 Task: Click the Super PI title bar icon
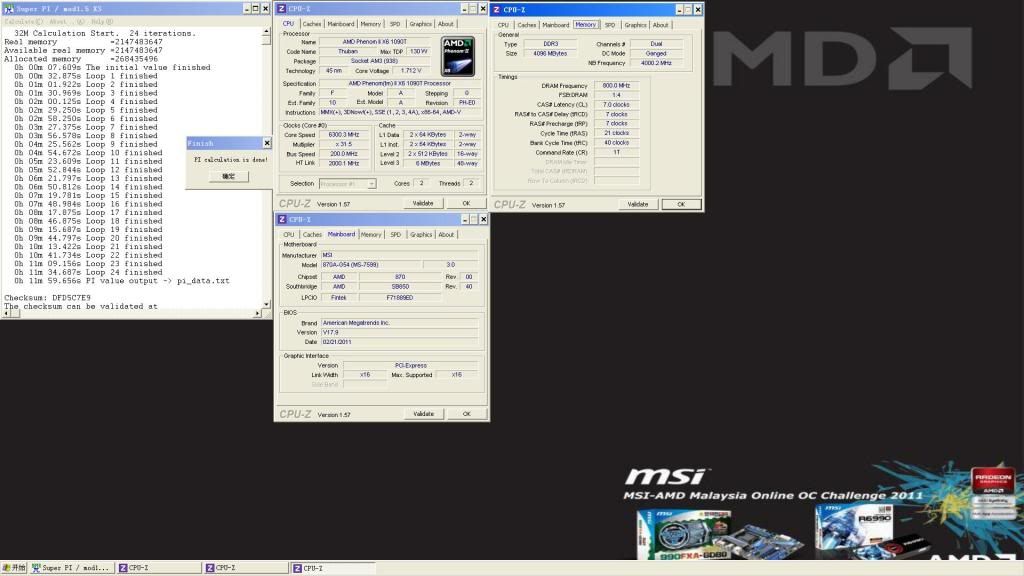[x=8, y=9]
